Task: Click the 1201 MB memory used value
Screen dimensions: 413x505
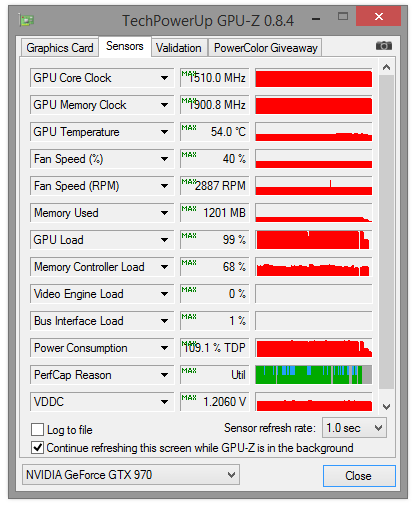Action: click(215, 213)
